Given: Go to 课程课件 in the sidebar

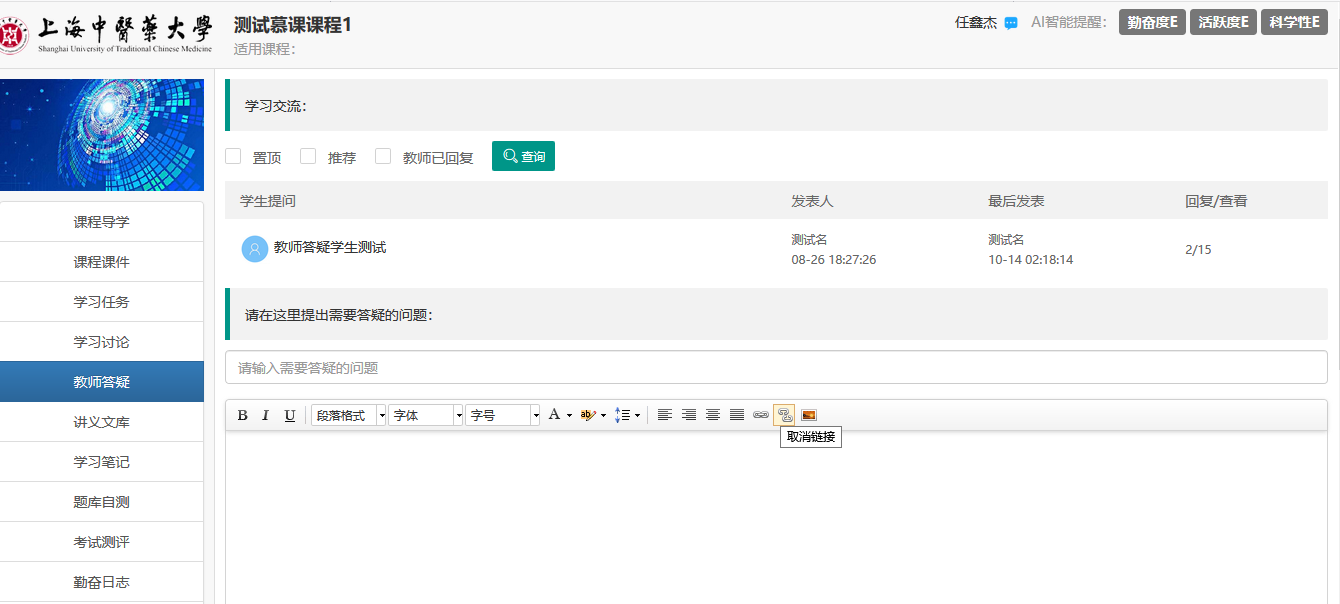Looking at the screenshot, I should [x=101, y=262].
